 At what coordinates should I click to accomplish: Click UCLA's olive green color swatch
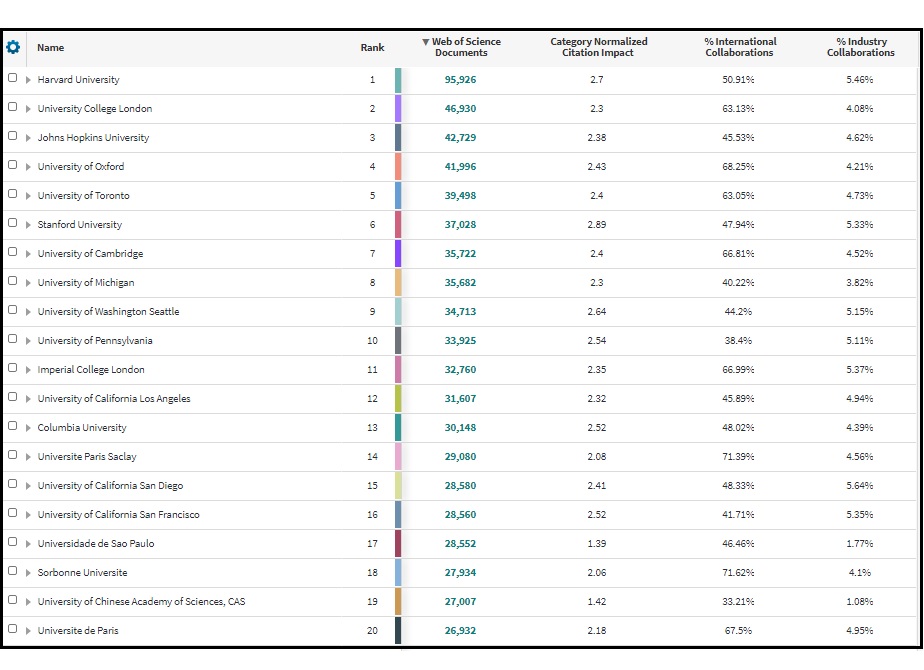(x=398, y=399)
